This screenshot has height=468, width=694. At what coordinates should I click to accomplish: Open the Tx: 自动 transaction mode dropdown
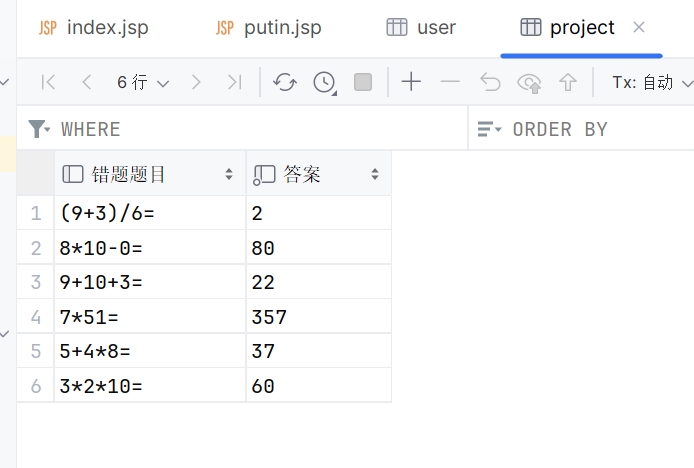tap(650, 82)
